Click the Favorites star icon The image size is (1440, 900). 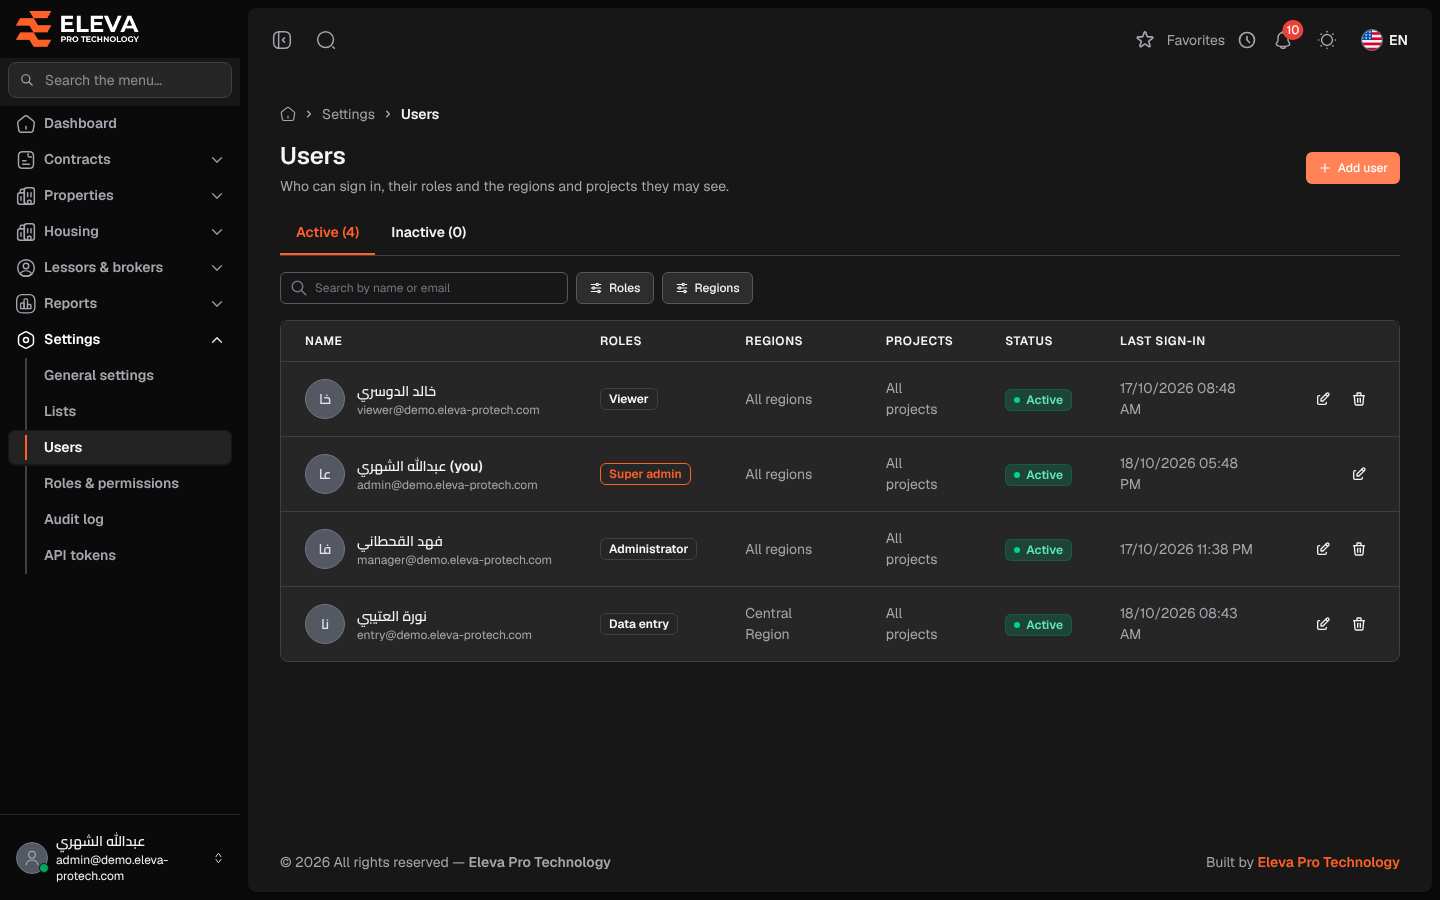coord(1145,40)
